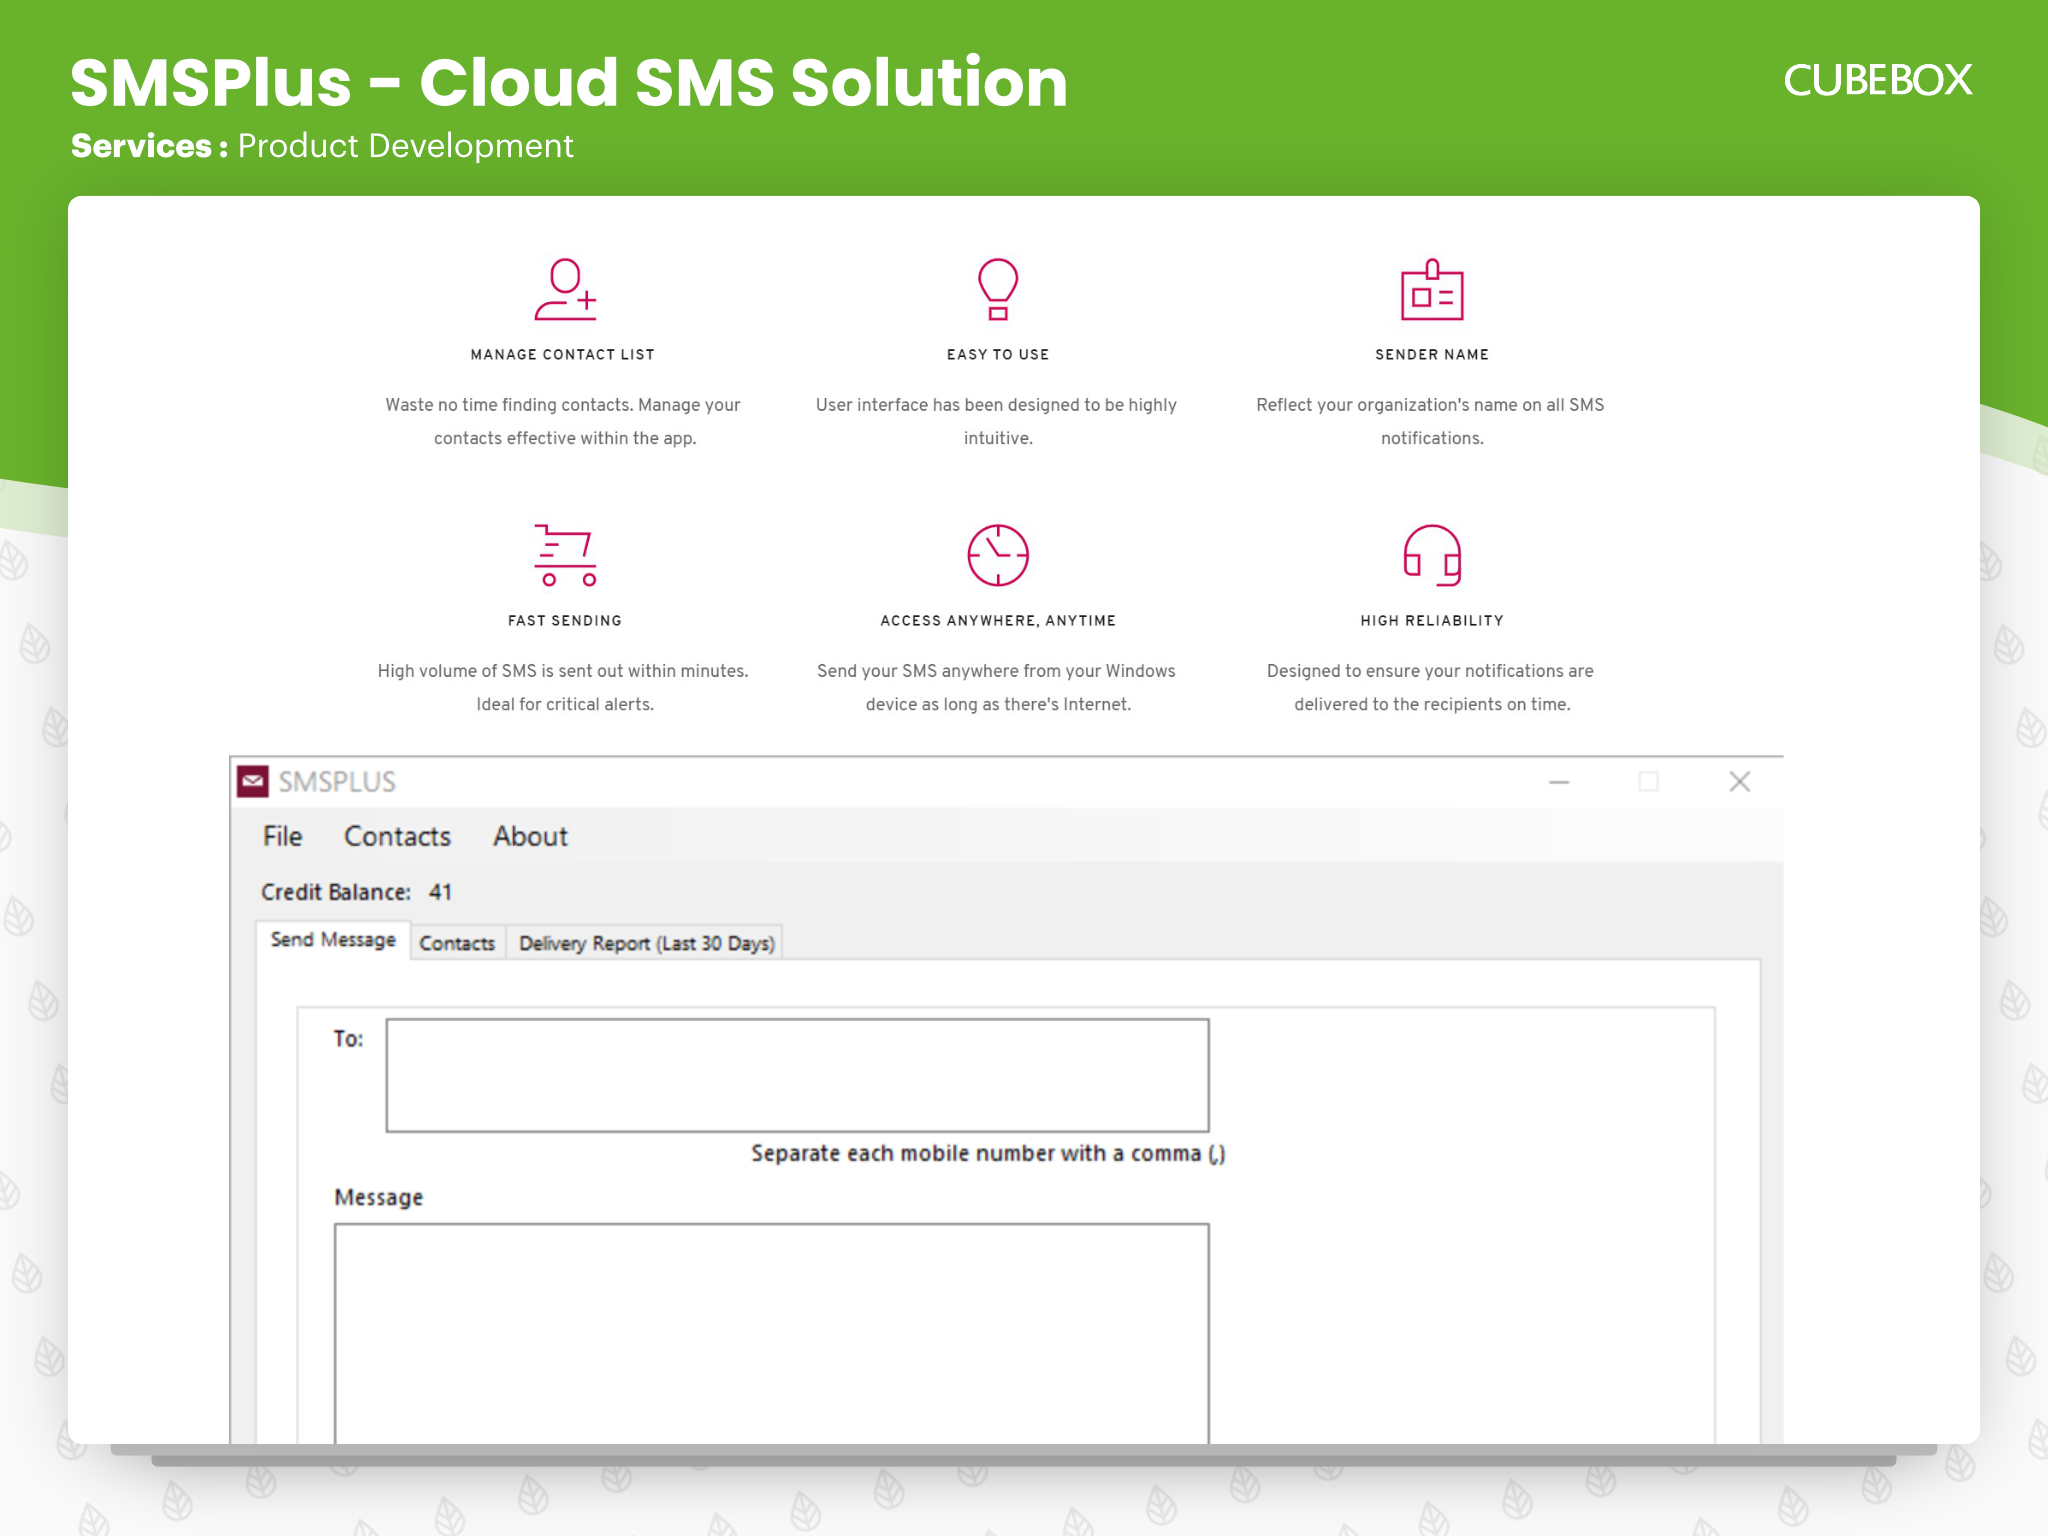Minimize the SMSPLUS window

(1559, 782)
